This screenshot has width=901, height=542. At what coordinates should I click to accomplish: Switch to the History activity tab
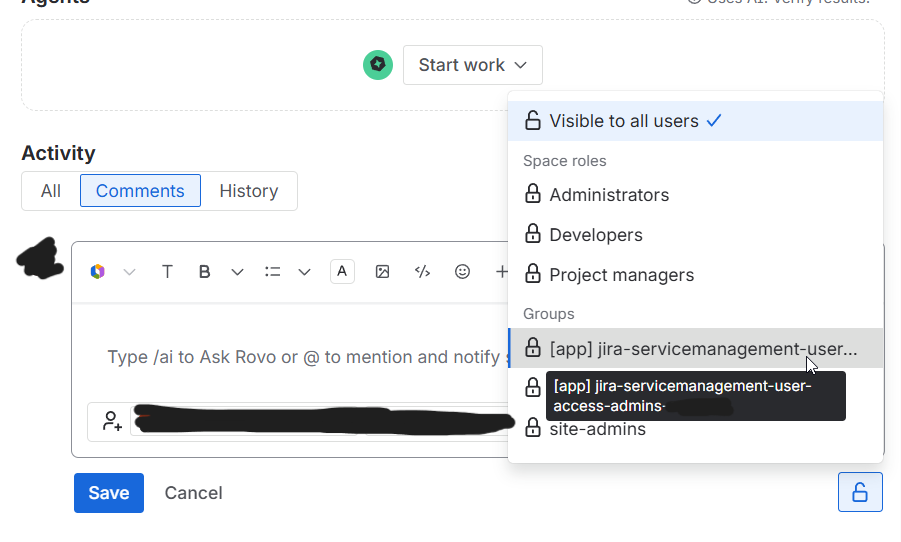(x=249, y=191)
